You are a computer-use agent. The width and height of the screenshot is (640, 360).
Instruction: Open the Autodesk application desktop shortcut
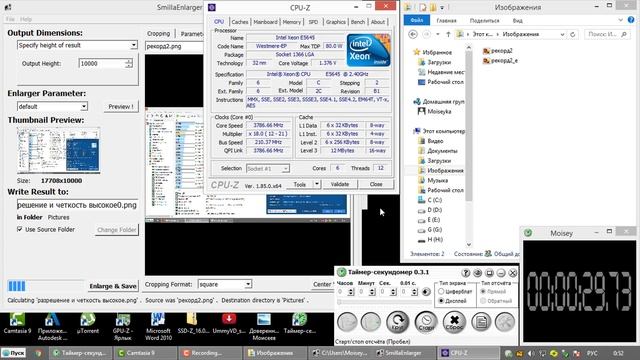tap(52, 327)
